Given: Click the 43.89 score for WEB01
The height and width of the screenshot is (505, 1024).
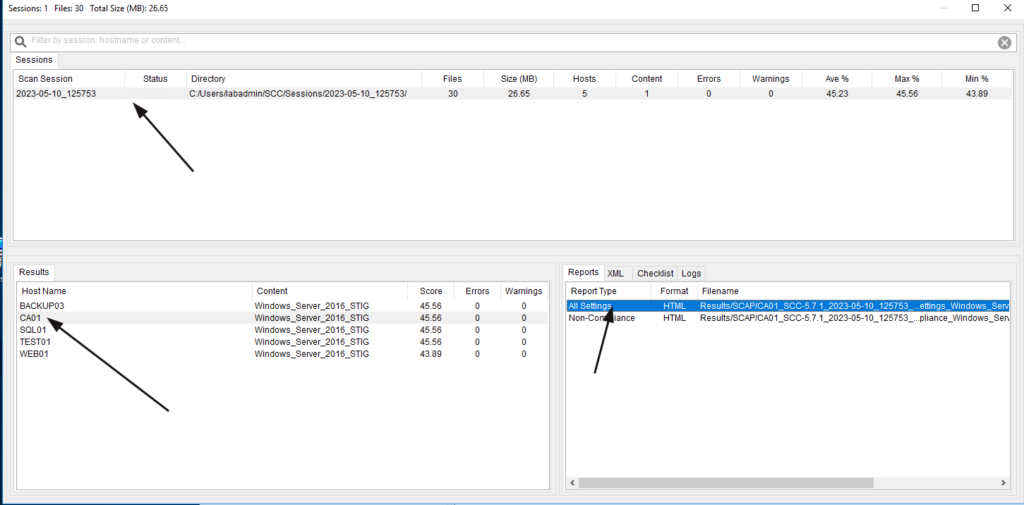Looking at the screenshot, I should pos(431,353).
